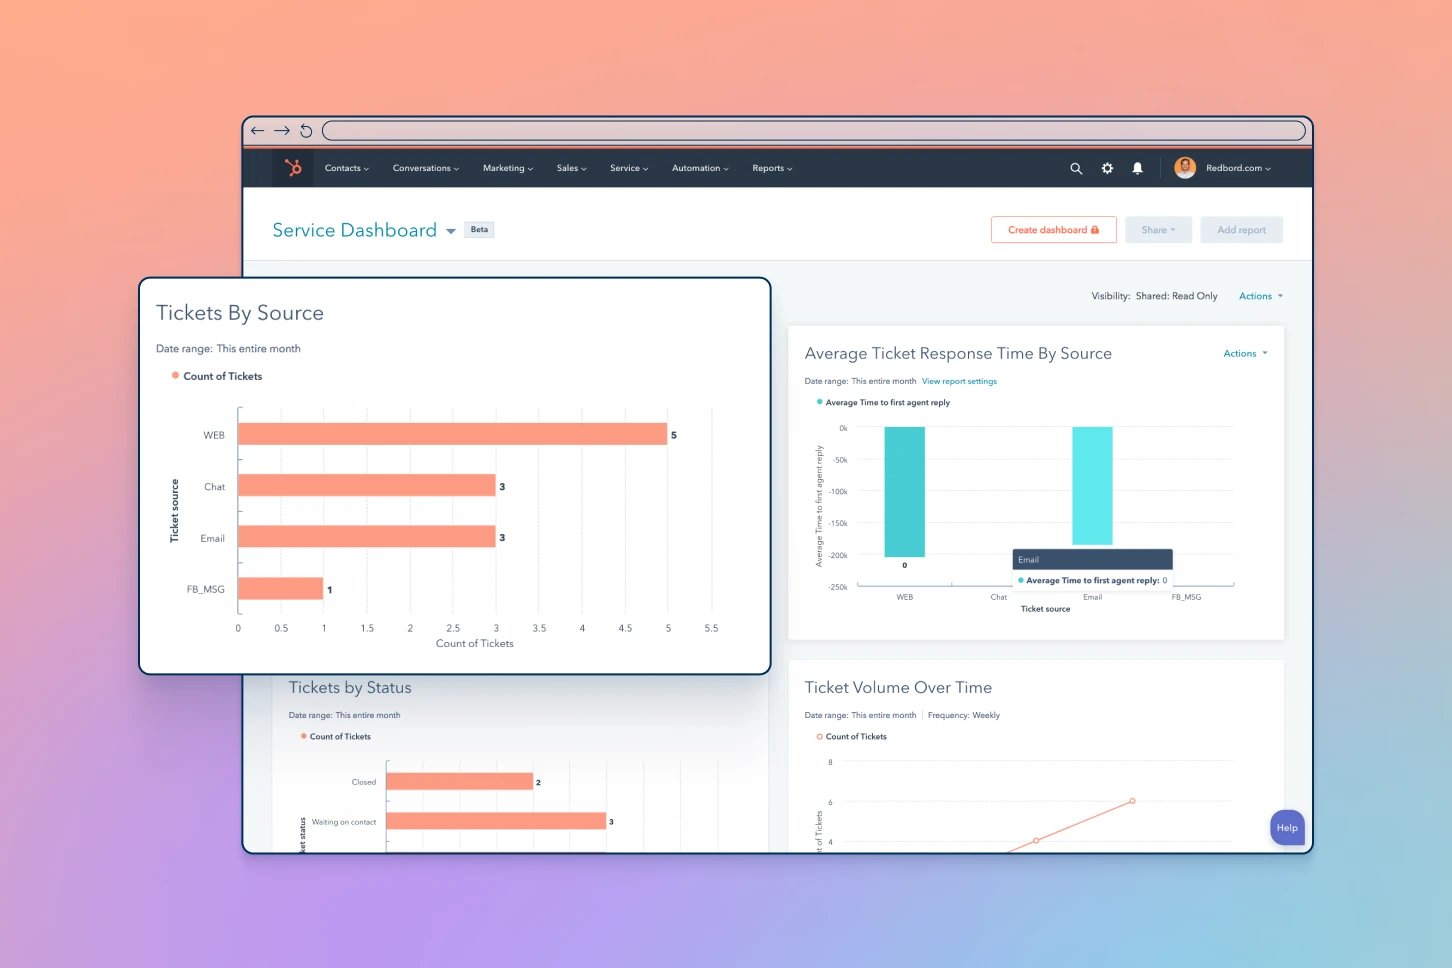Click the Ticket Volume Over Time title
The image size is (1452, 968).
898,687
